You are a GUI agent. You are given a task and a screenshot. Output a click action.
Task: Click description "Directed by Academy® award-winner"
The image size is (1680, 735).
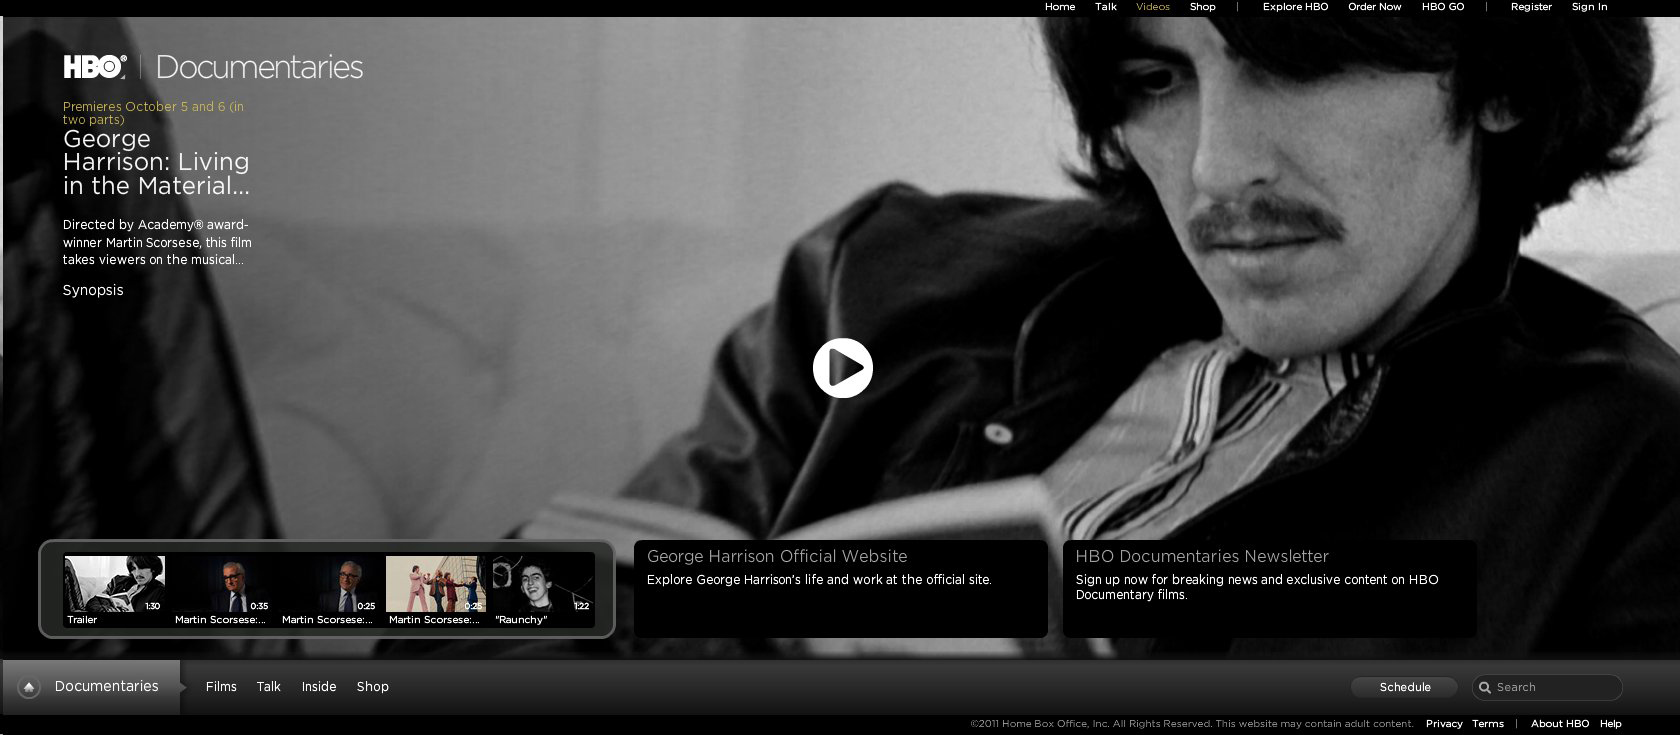click(155, 233)
